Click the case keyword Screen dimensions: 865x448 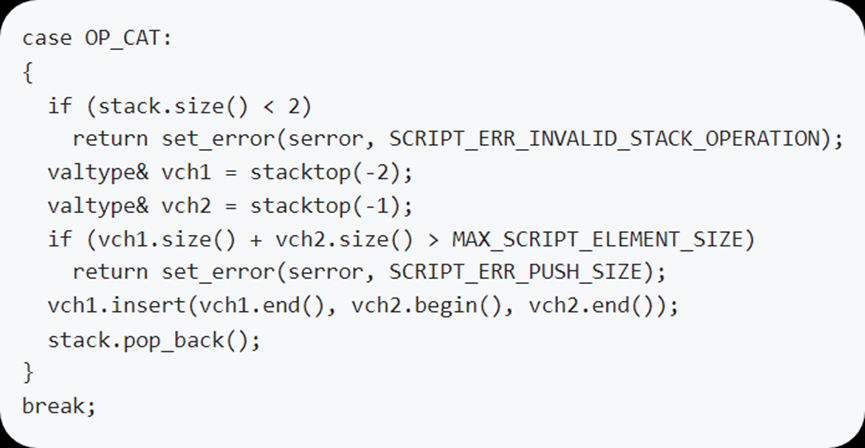(x=47, y=39)
